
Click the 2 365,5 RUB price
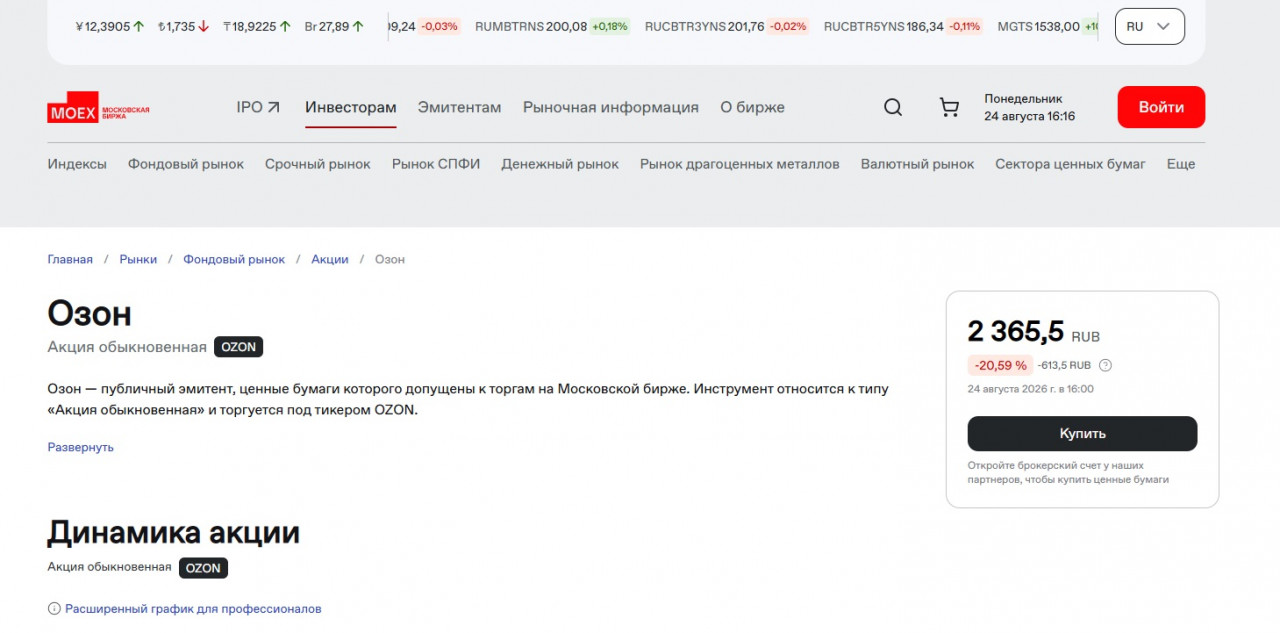[1034, 331]
